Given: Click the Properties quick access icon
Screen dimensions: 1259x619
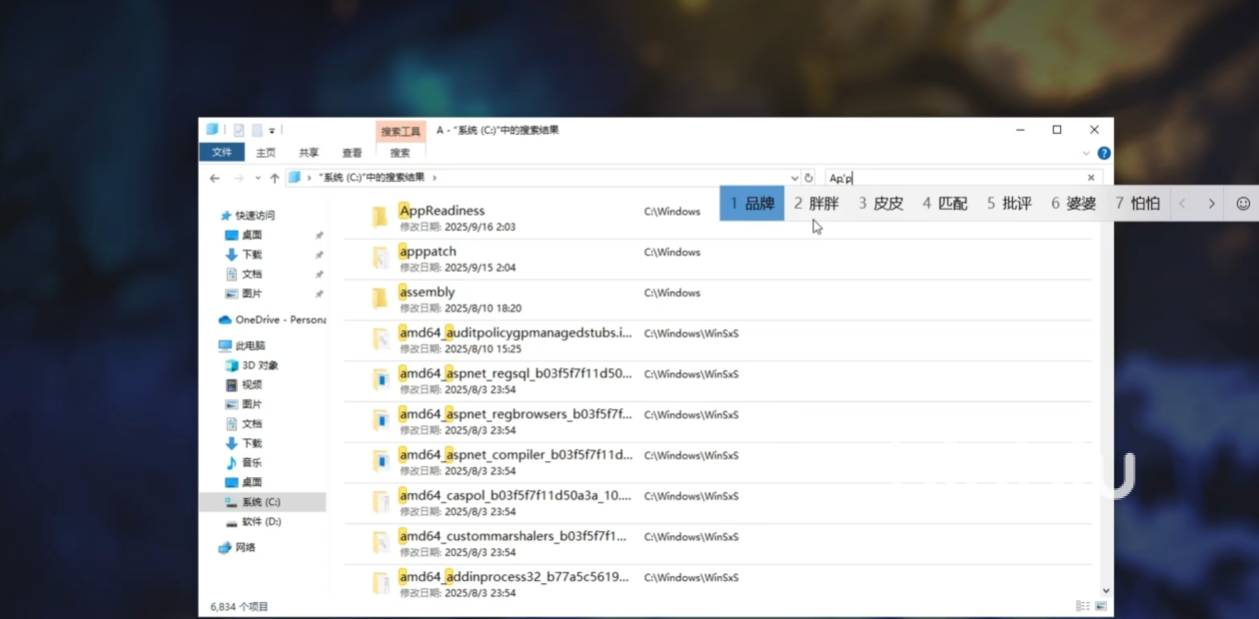Looking at the screenshot, I should tap(239, 130).
